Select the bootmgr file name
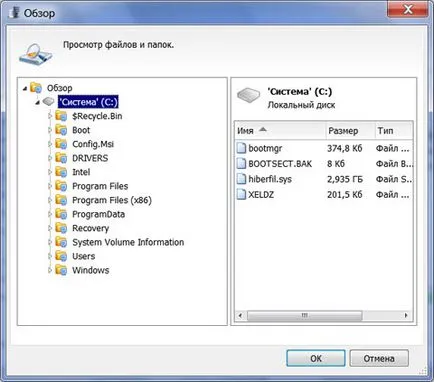 (x=265, y=148)
